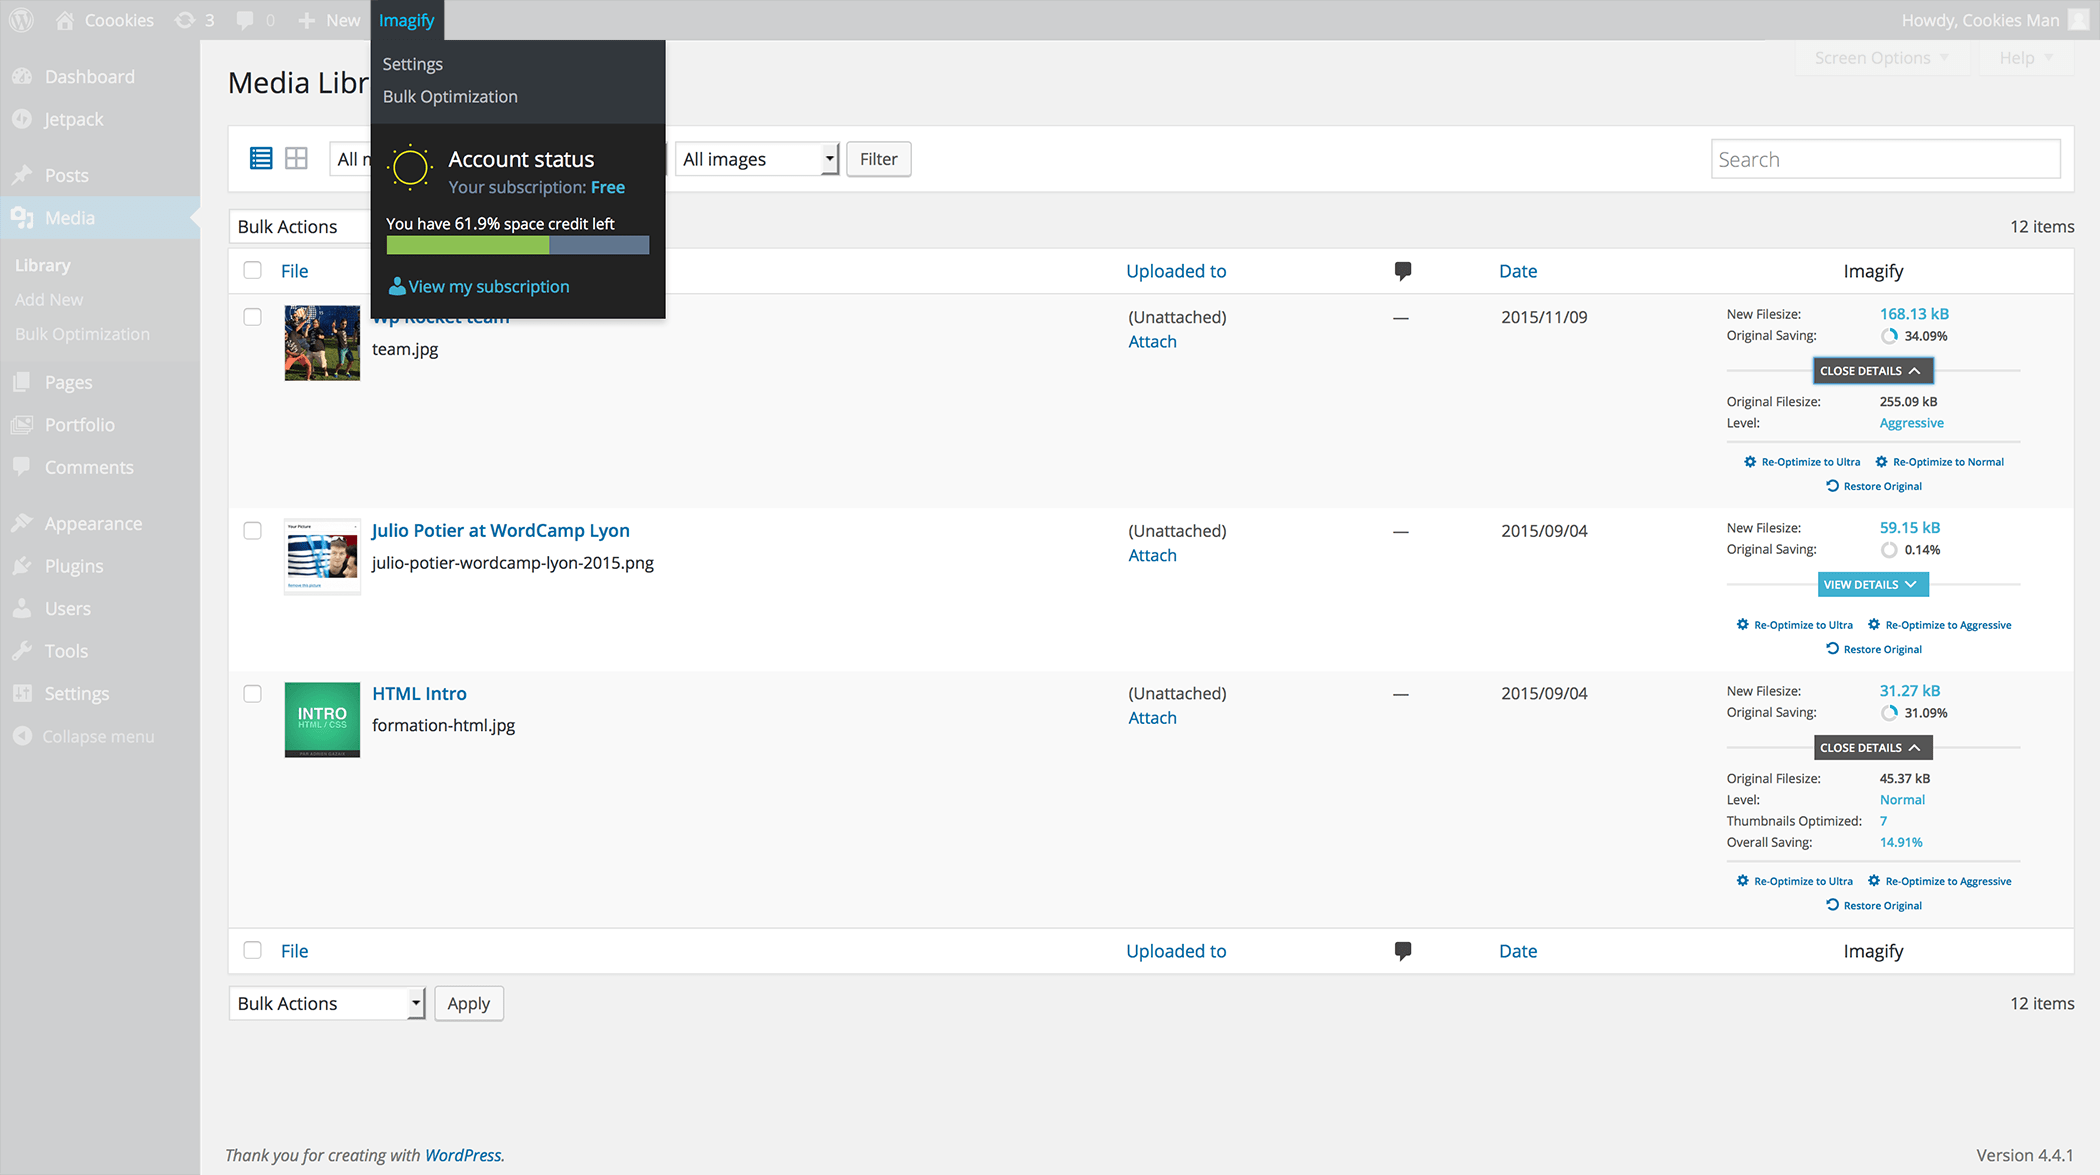Open the All images dropdown
2100x1175 pixels.
click(757, 159)
